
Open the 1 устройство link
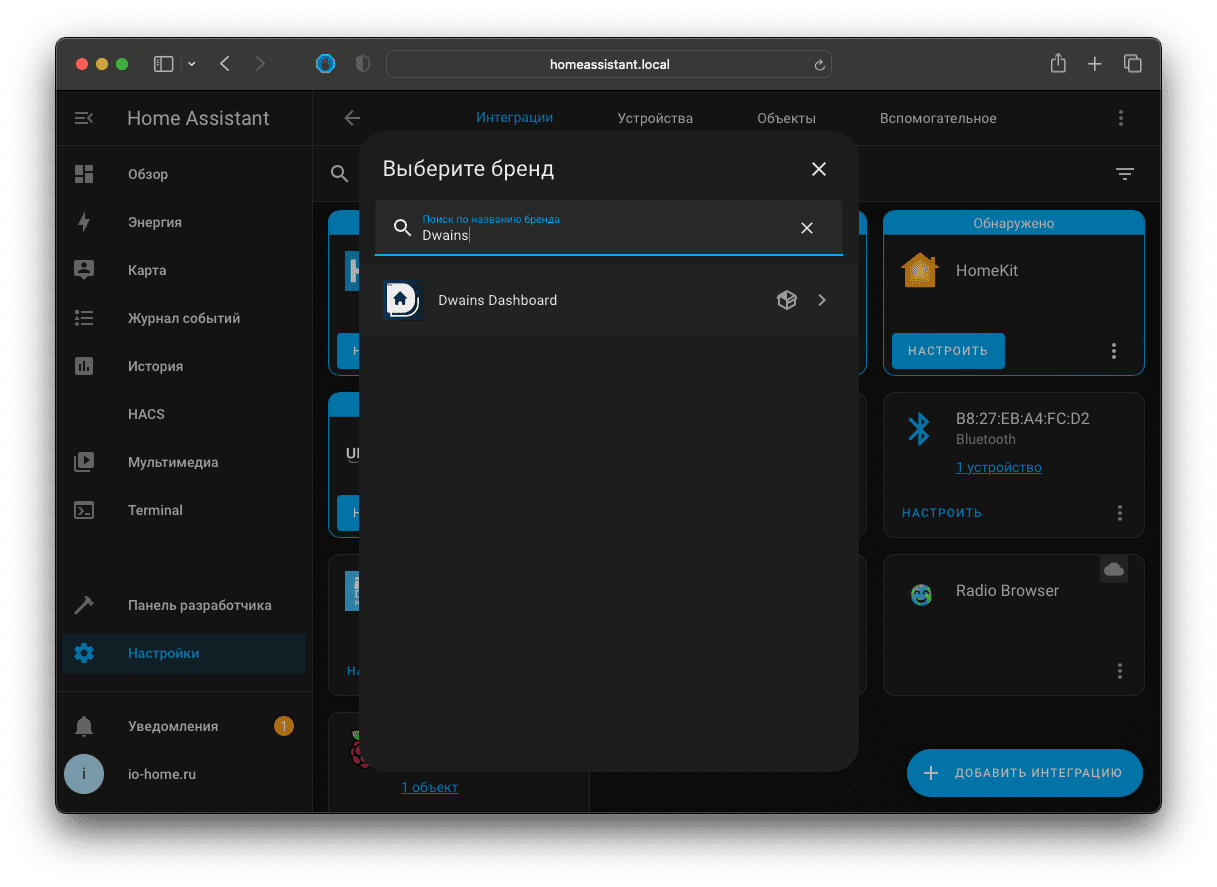click(998, 467)
